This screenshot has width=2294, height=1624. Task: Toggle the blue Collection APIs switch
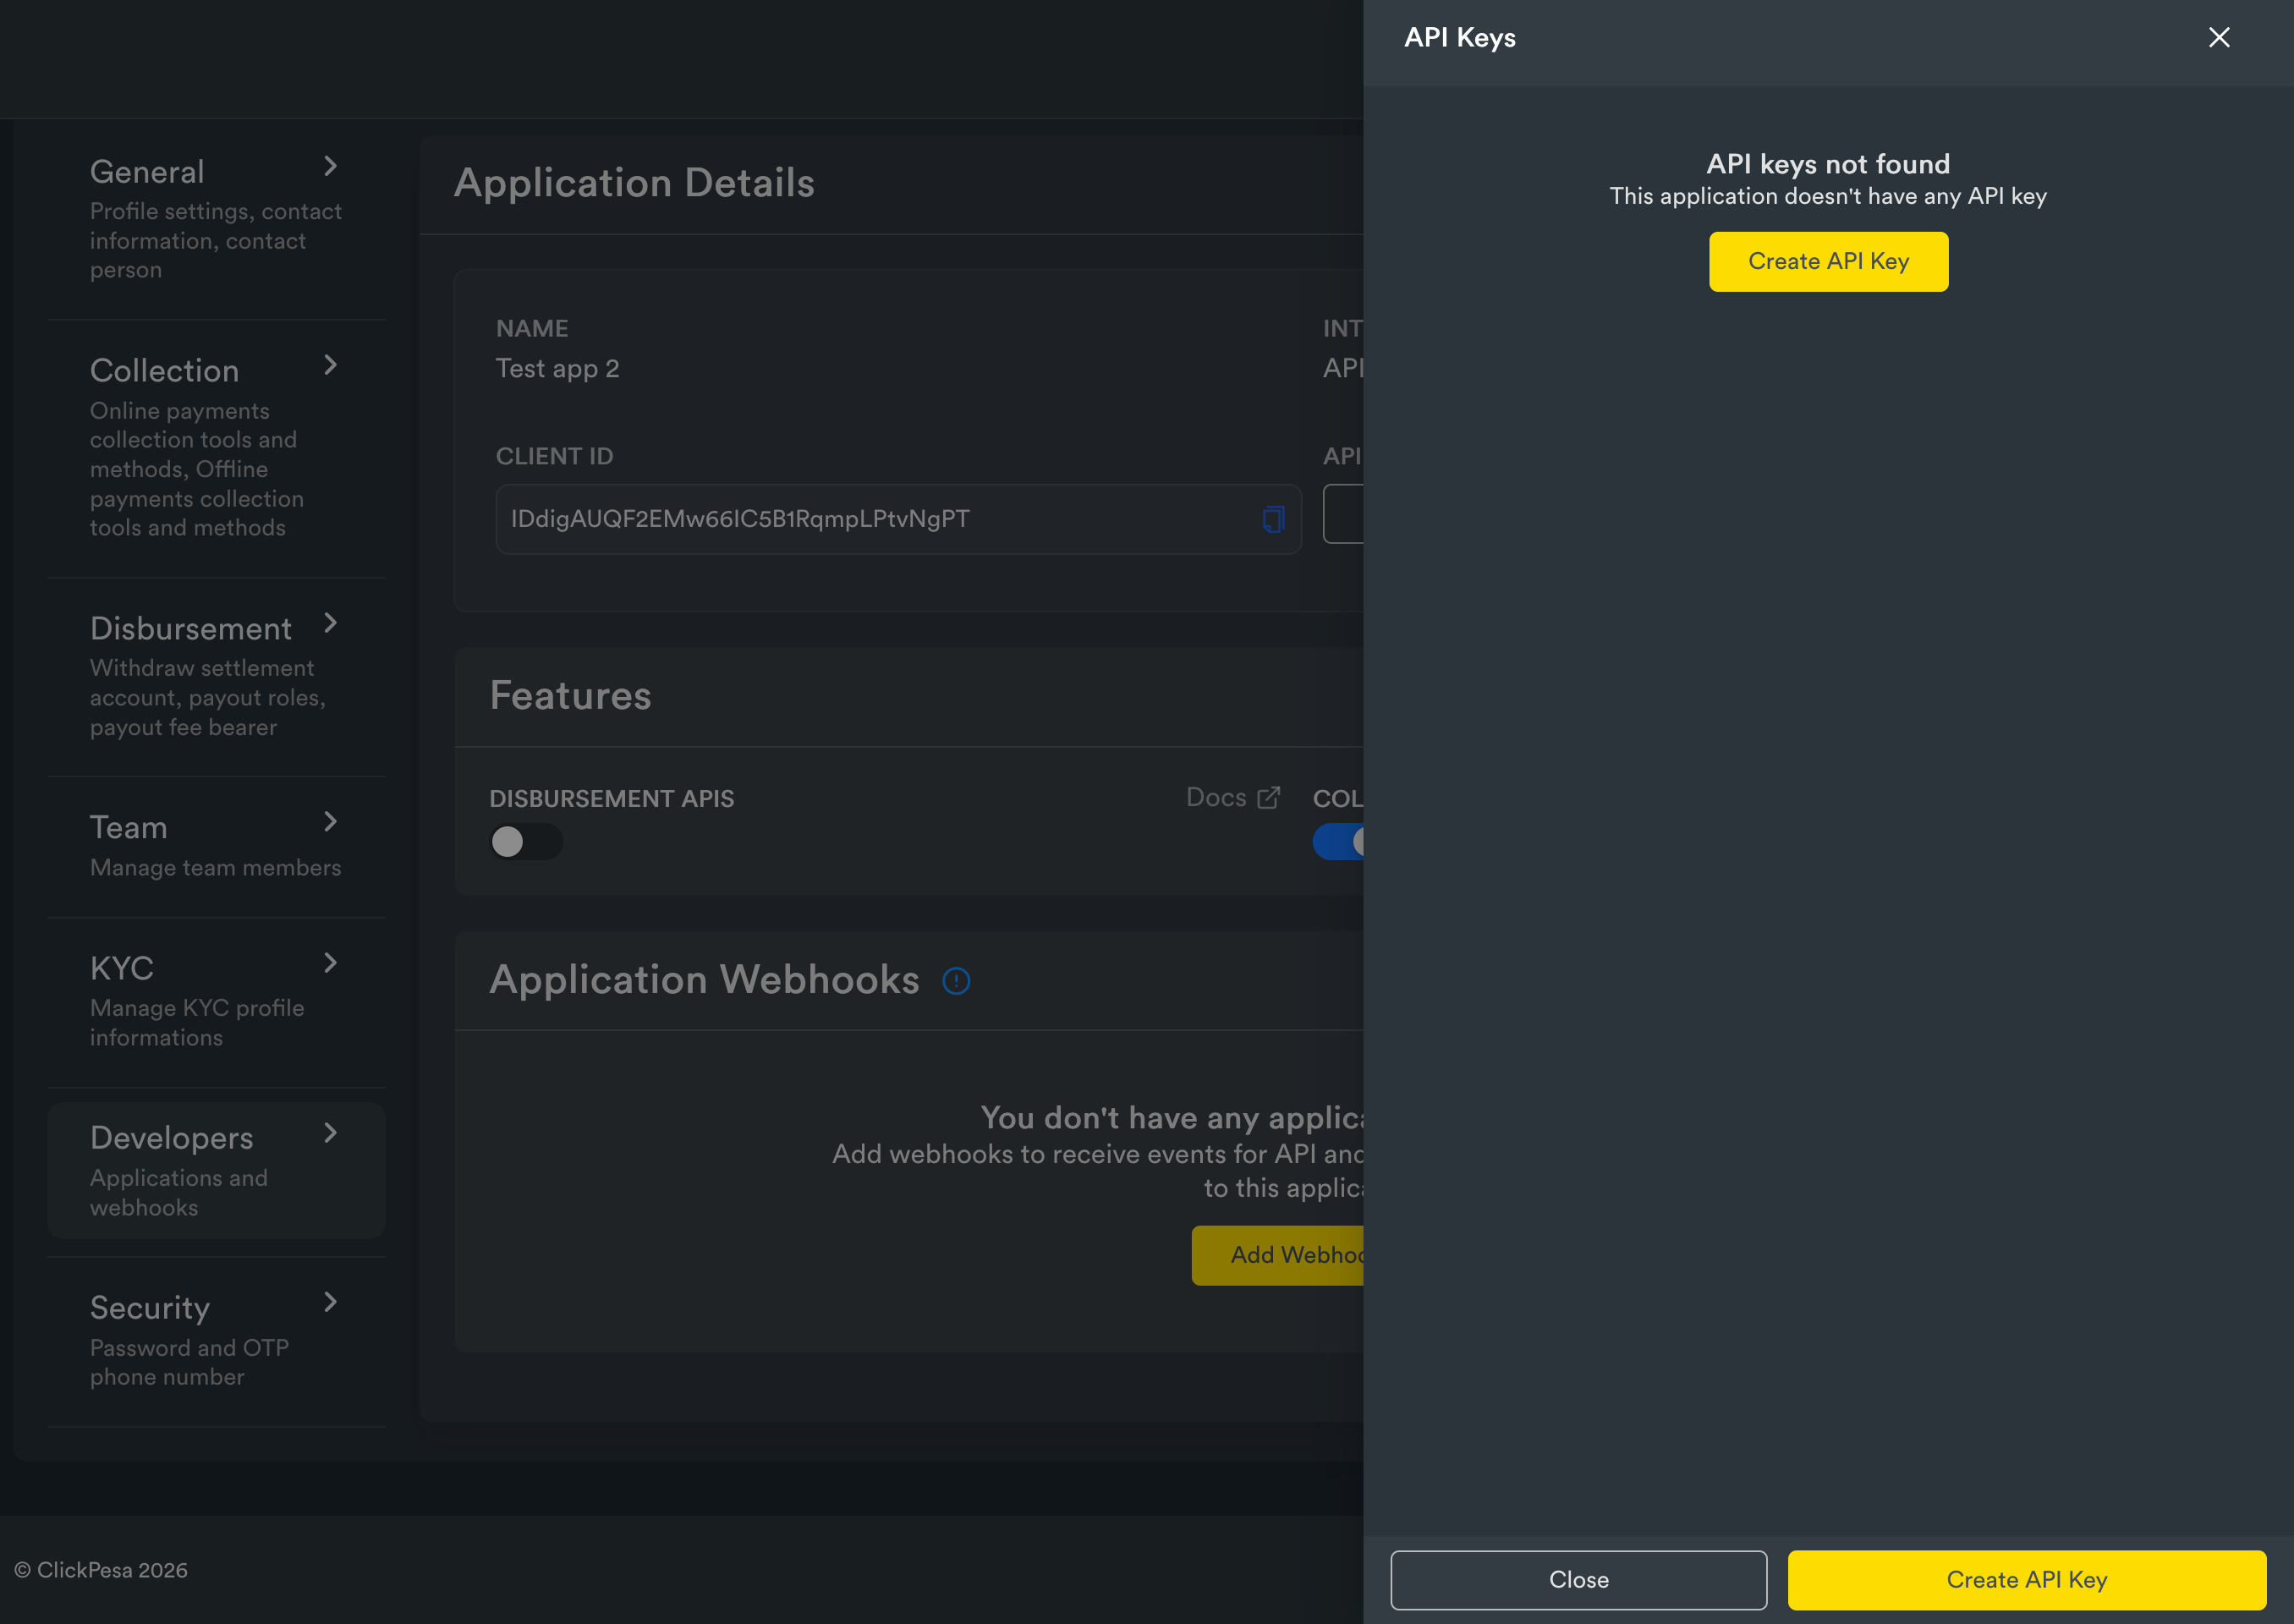click(1338, 842)
